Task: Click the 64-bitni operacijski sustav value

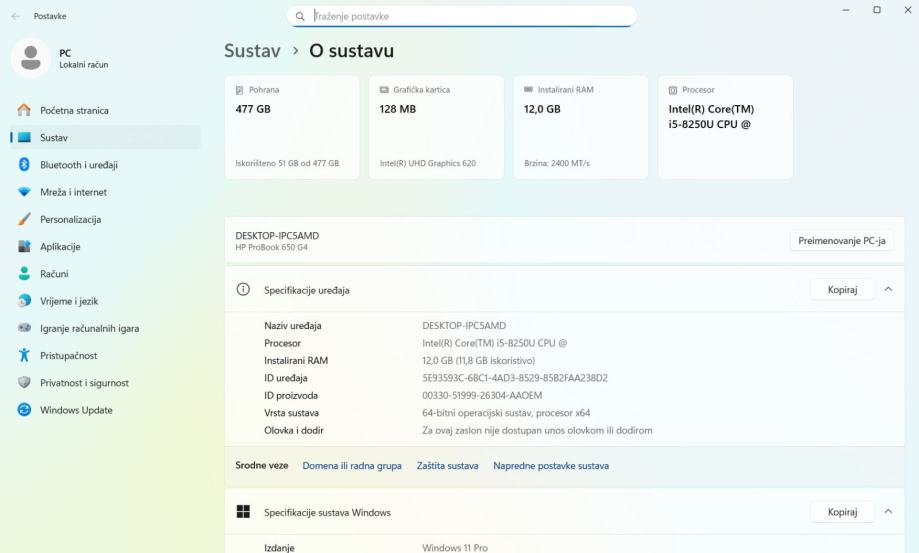Action: pos(506,413)
